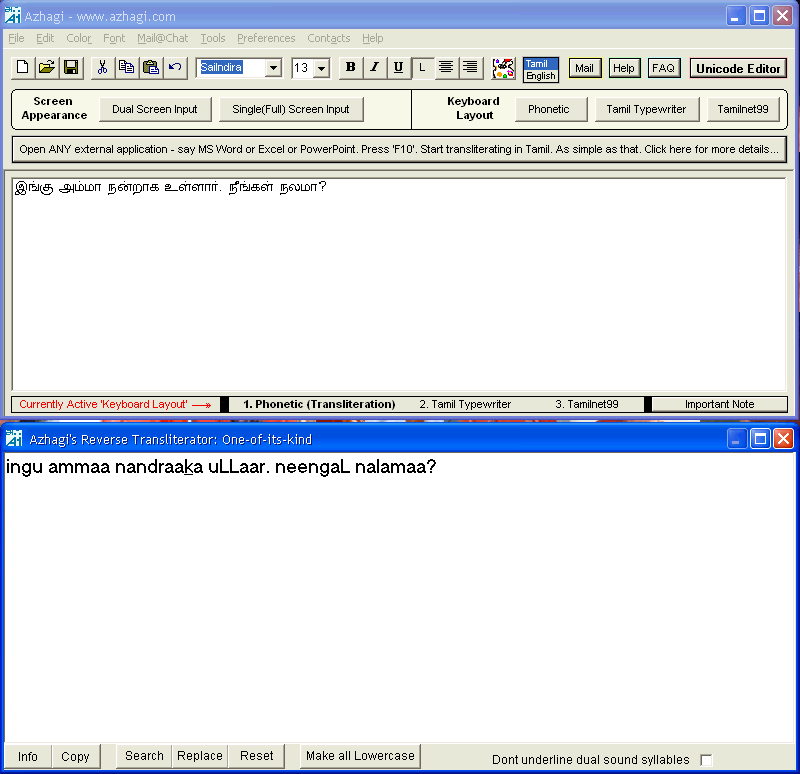
Task: Open the Edit menu
Action: click(x=45, y=38)
